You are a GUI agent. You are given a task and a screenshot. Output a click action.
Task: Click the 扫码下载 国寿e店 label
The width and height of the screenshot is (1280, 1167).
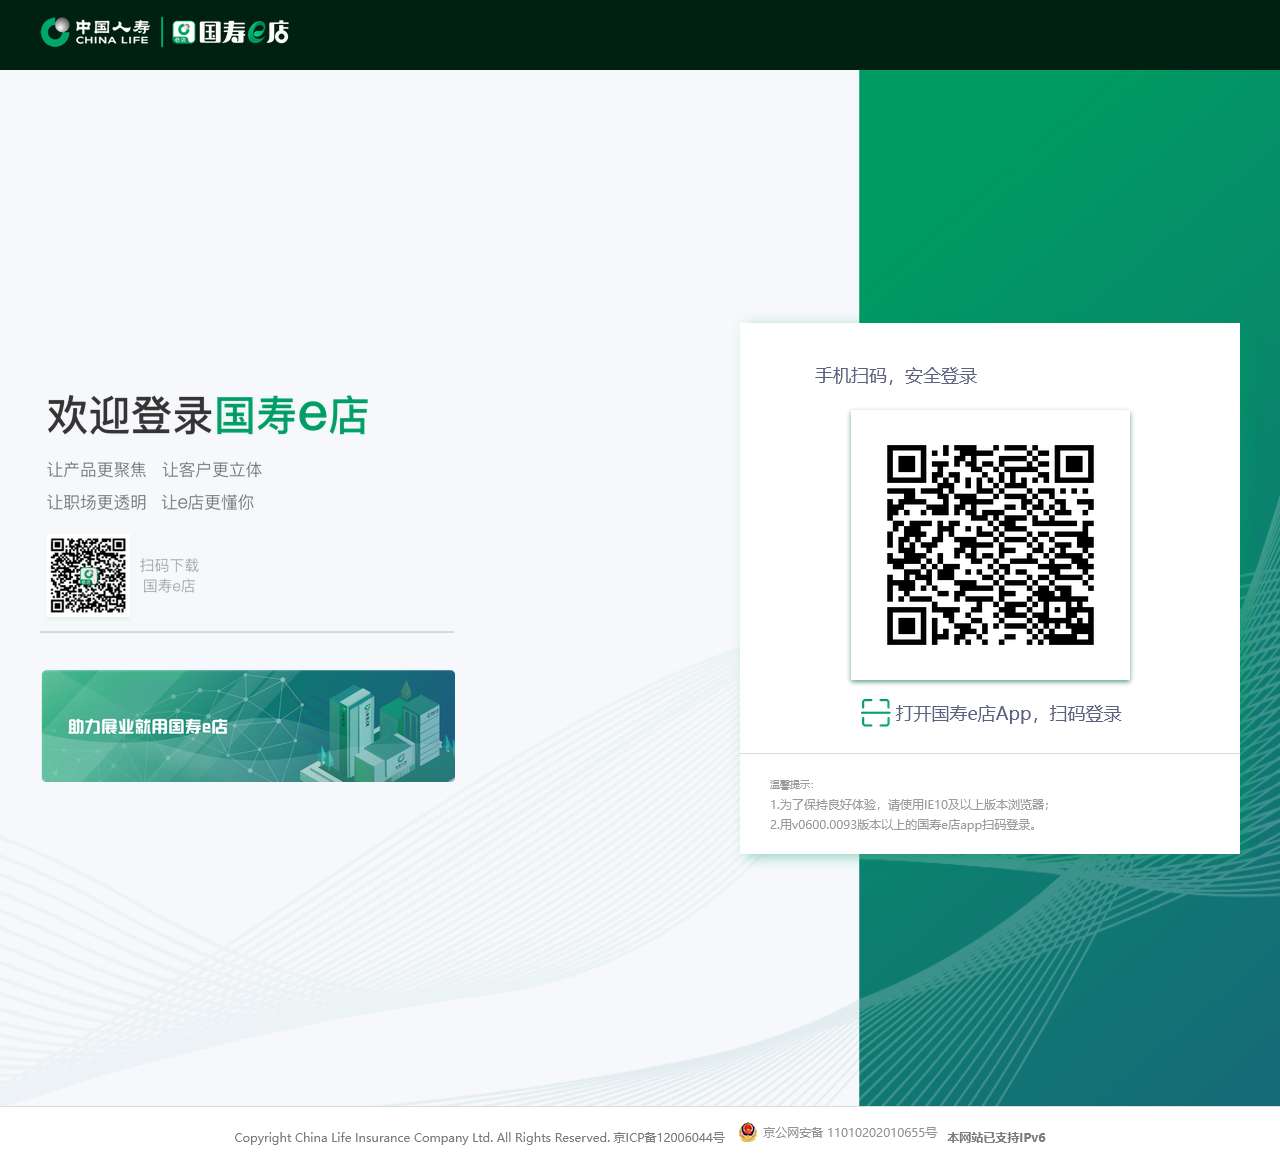click(x=169, y=576)
